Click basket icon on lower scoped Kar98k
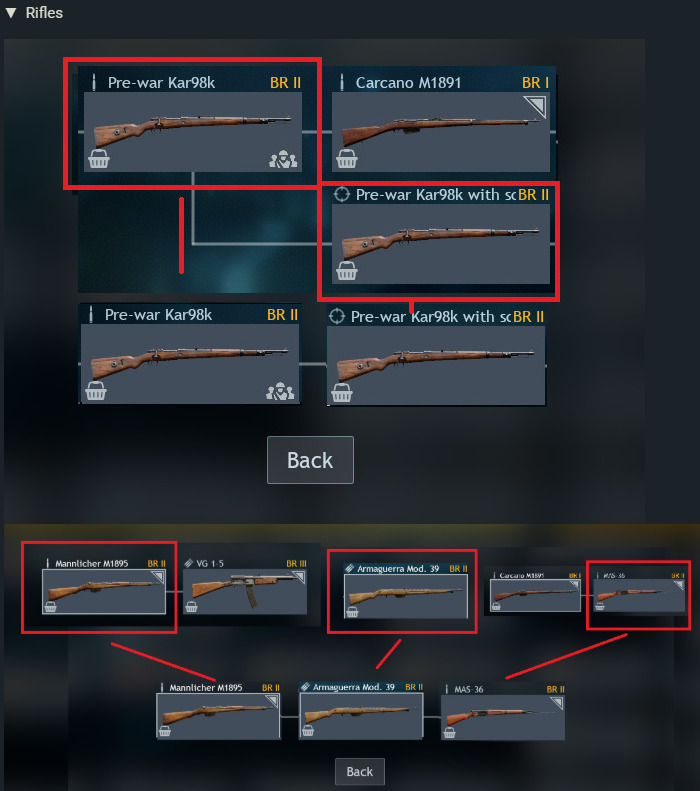This screenshot has width=700, height=791. [x=342, y=393]
